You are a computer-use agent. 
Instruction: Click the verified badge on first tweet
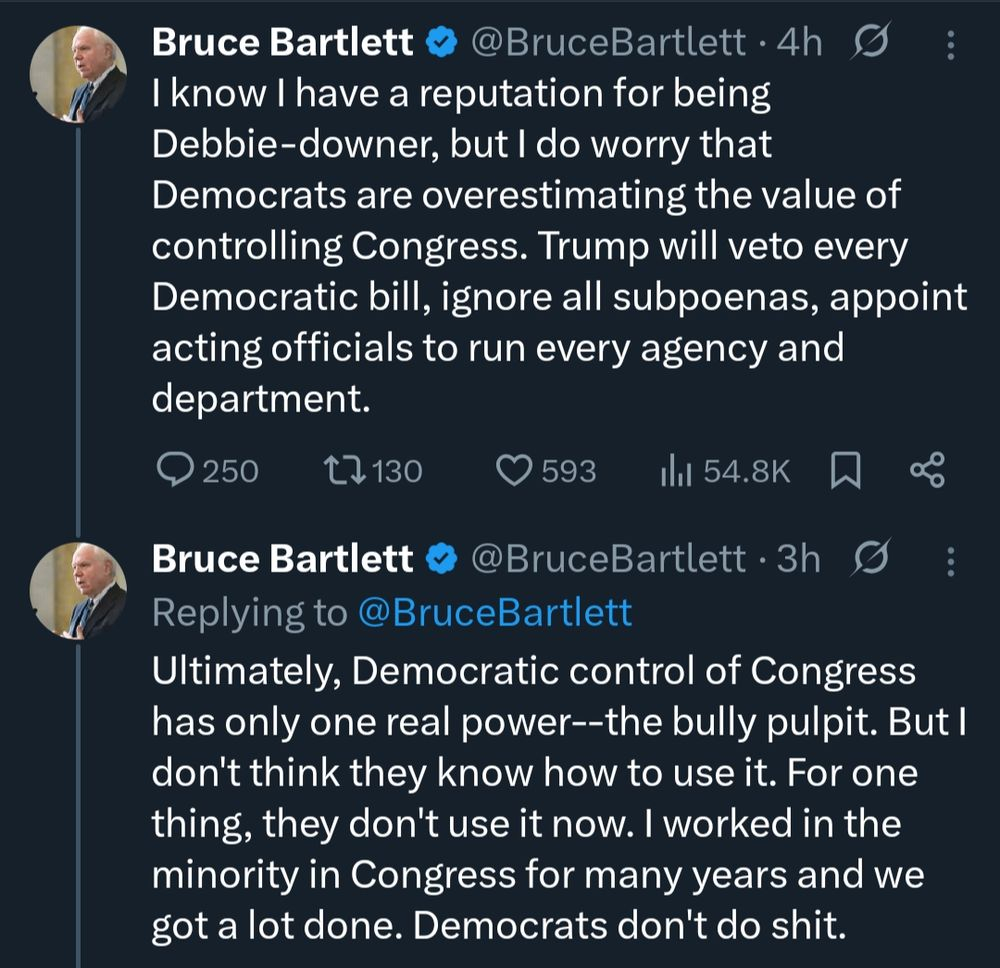point(441,43)
